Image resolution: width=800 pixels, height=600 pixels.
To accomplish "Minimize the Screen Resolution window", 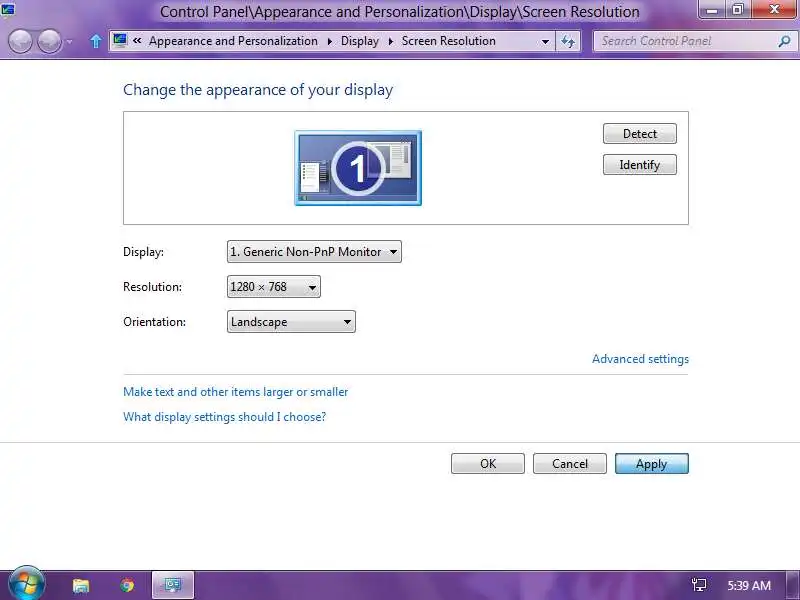I will (x=712, y=9).
